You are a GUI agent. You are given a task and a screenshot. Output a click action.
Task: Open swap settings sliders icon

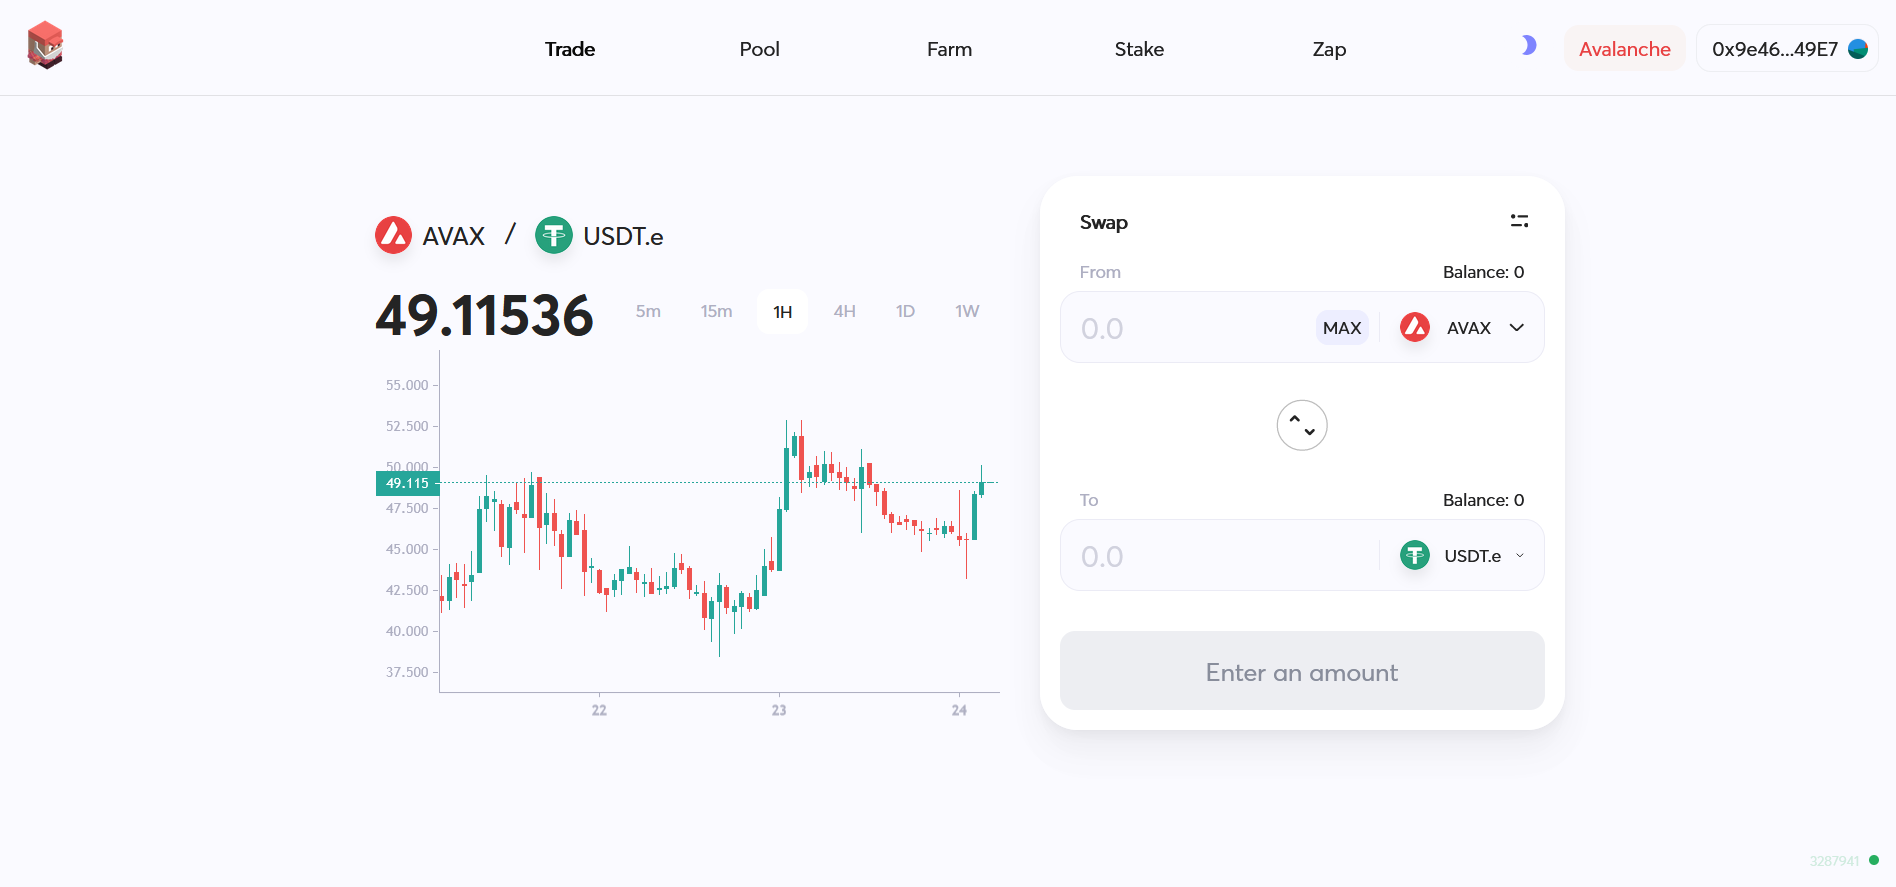pyautogui.click(x=1519, y=221)
